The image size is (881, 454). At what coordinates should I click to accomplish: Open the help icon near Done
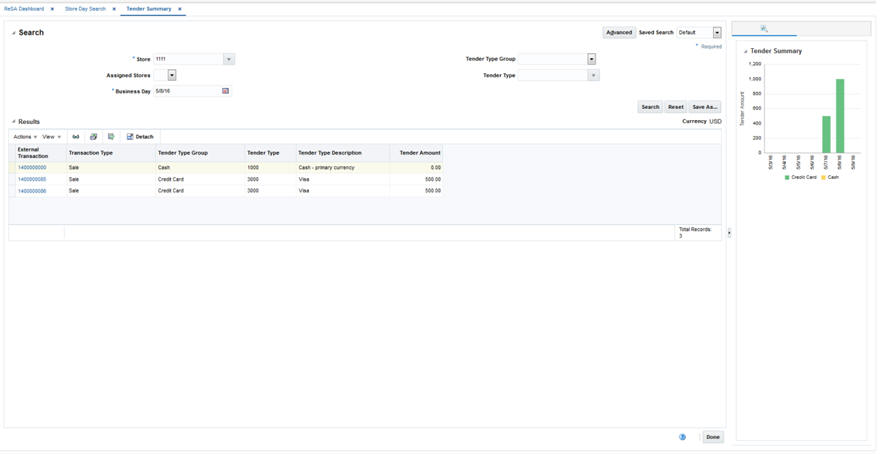(x=683, y=437)
